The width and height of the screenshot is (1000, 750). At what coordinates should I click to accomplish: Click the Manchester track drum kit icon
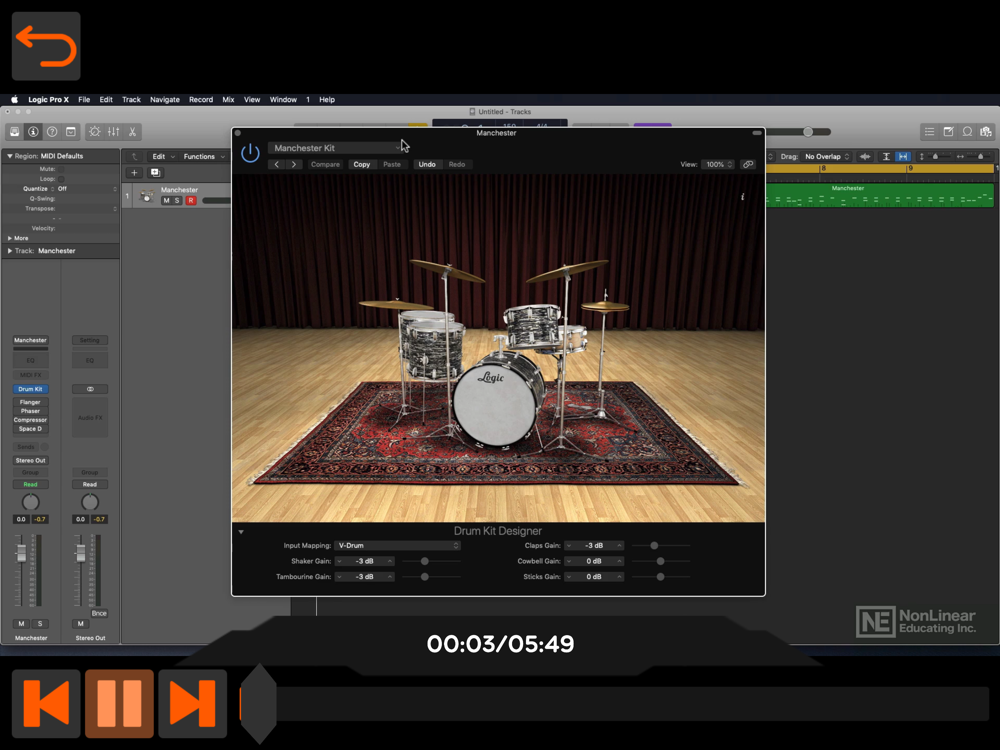point(147,196)
